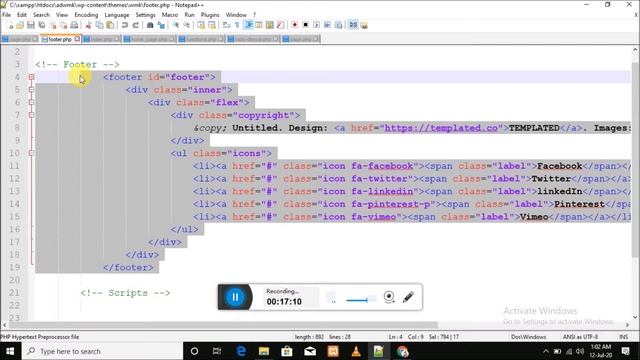
Task: Follow the https://templated.co link in code
Action: pyautogui.click(x=441, y=128)
